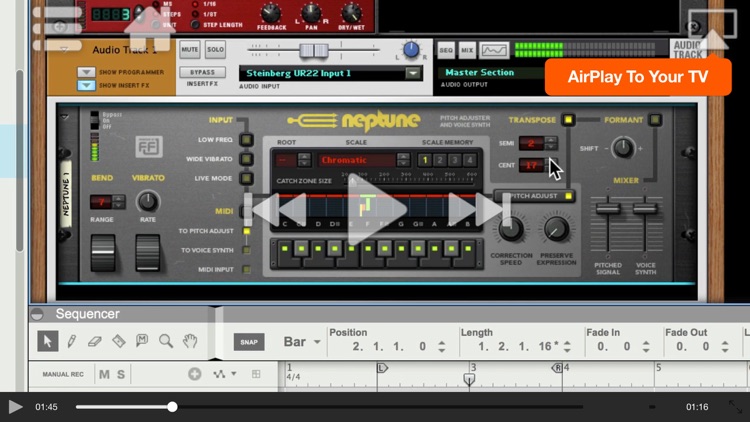Toggle MIDI To Voice Synth

(x=246, y=250)
